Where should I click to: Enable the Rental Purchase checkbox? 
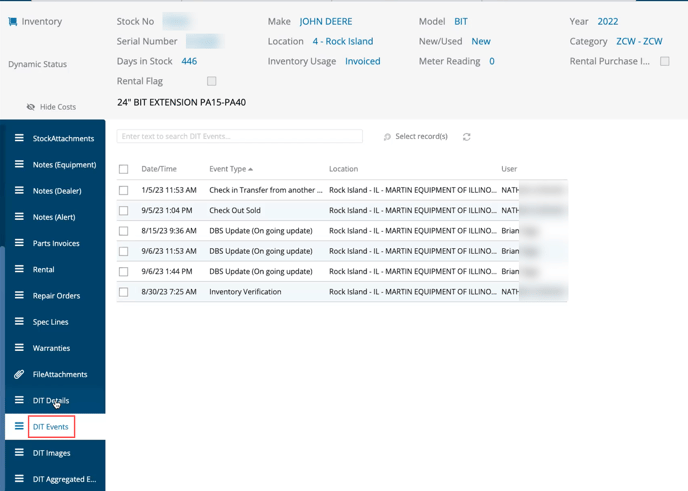[x=664, y=61]
